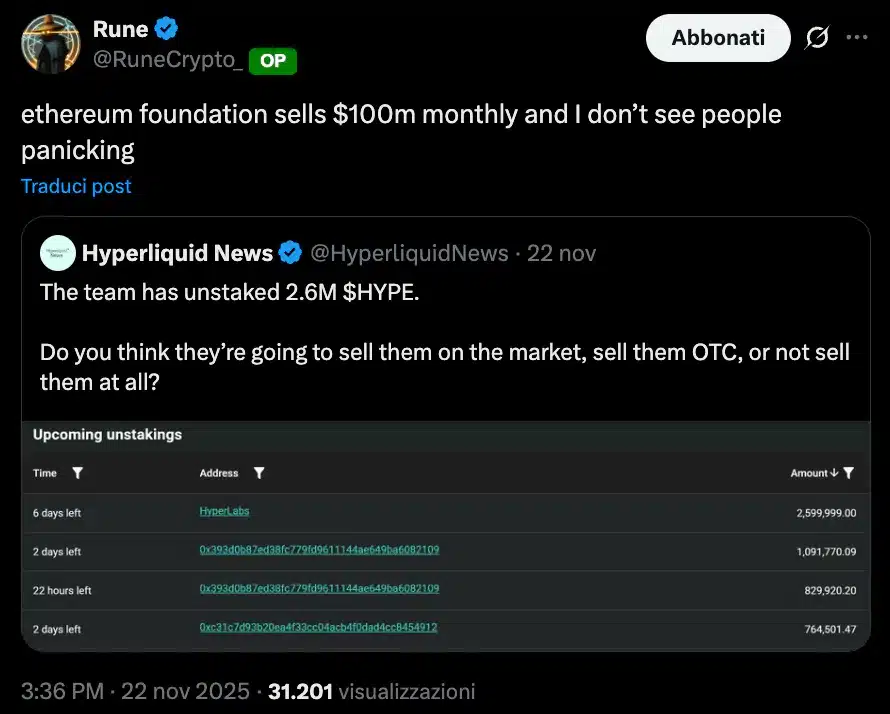Click the Grok icon next to Abbonati
This screenshot has height=714, width=890.
pyautogui.click(x=816, y=38)
